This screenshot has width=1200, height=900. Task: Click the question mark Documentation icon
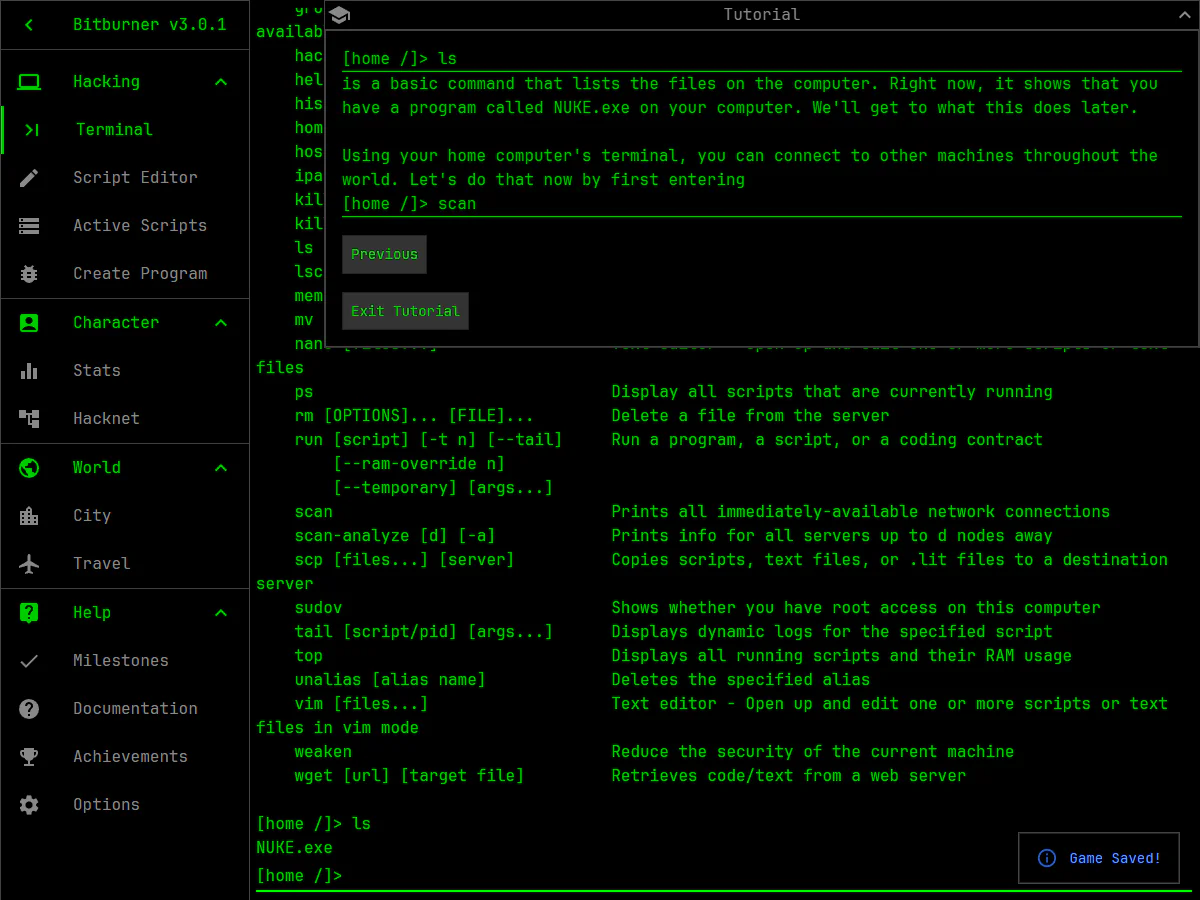click(x=29, y=709)
